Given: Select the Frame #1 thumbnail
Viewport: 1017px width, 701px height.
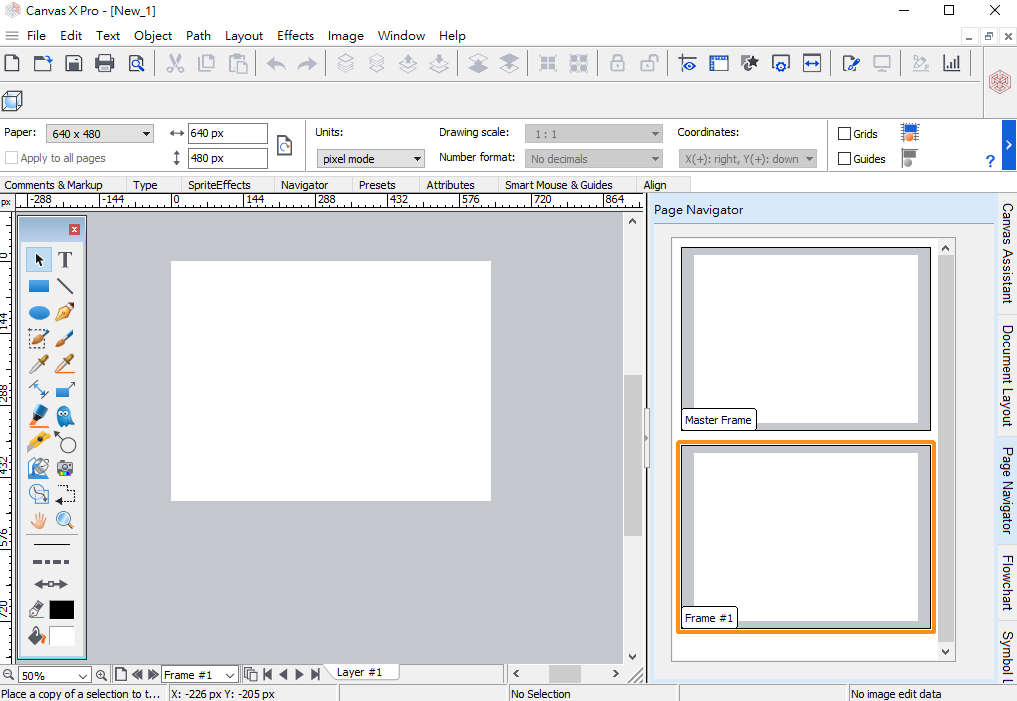Looking at the screenshot, I should [x=806, y=537].
